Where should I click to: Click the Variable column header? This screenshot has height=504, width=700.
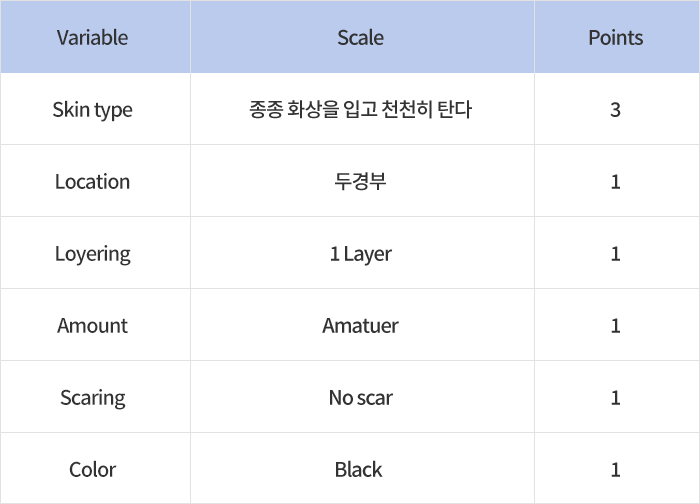click(92, 38)
